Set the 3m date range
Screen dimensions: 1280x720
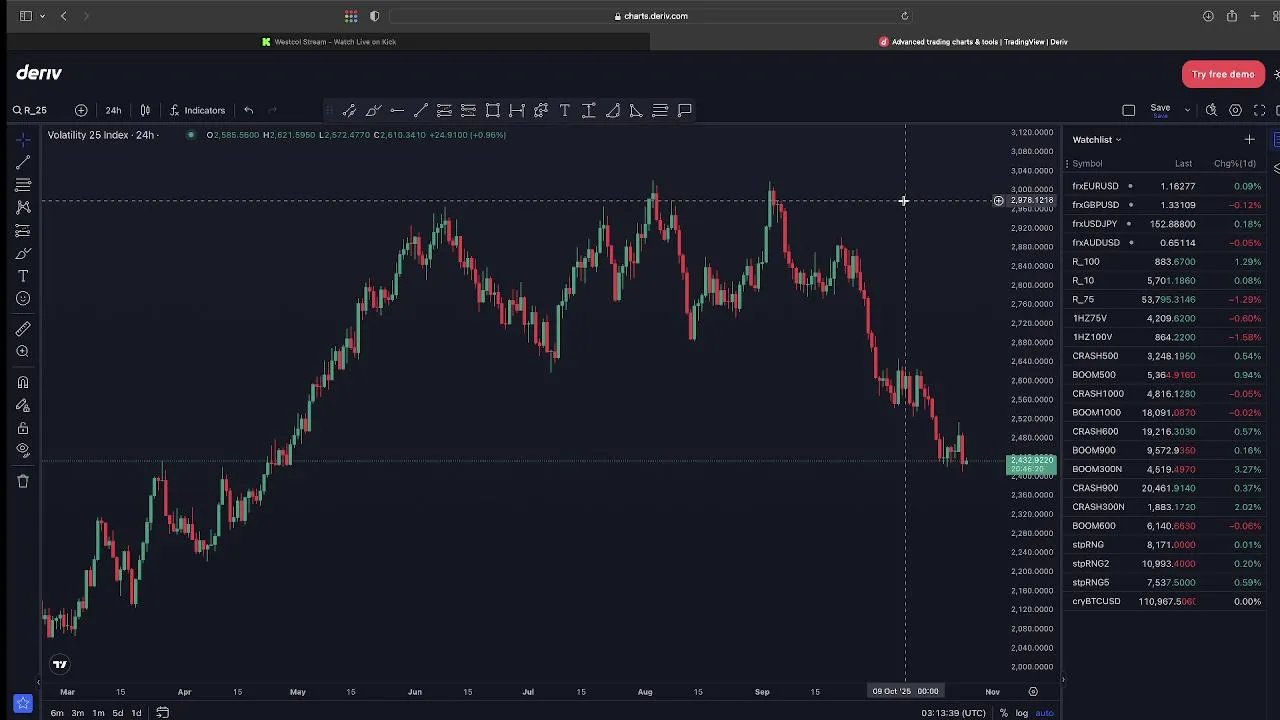pos(78,713)
